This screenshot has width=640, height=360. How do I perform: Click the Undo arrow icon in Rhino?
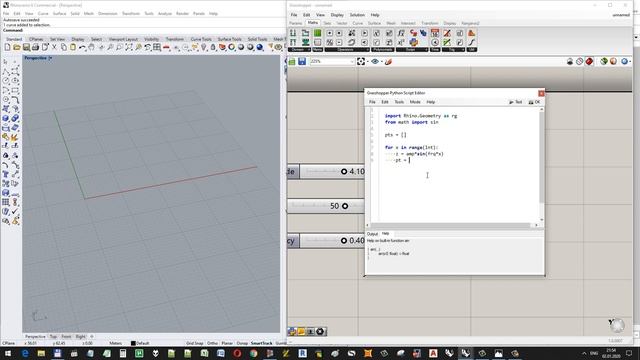coord(82,47)
